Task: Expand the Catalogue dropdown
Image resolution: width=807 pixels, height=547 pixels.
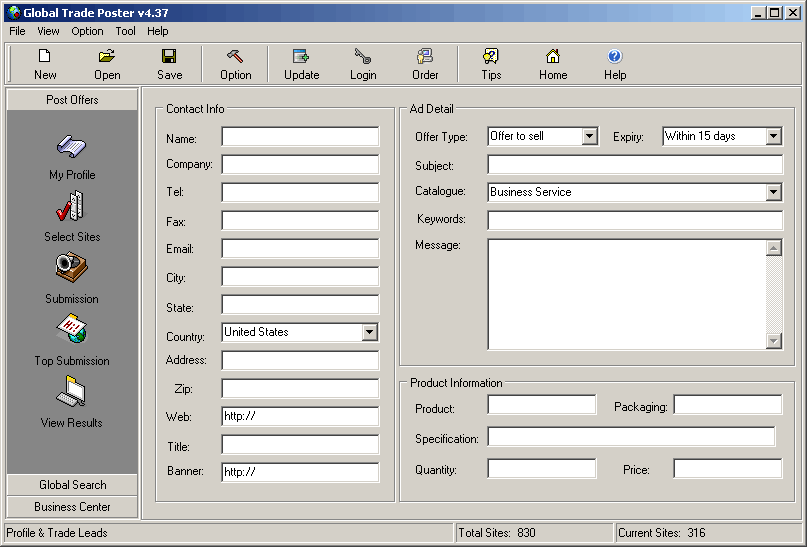Action: click(x=774, y=192)
